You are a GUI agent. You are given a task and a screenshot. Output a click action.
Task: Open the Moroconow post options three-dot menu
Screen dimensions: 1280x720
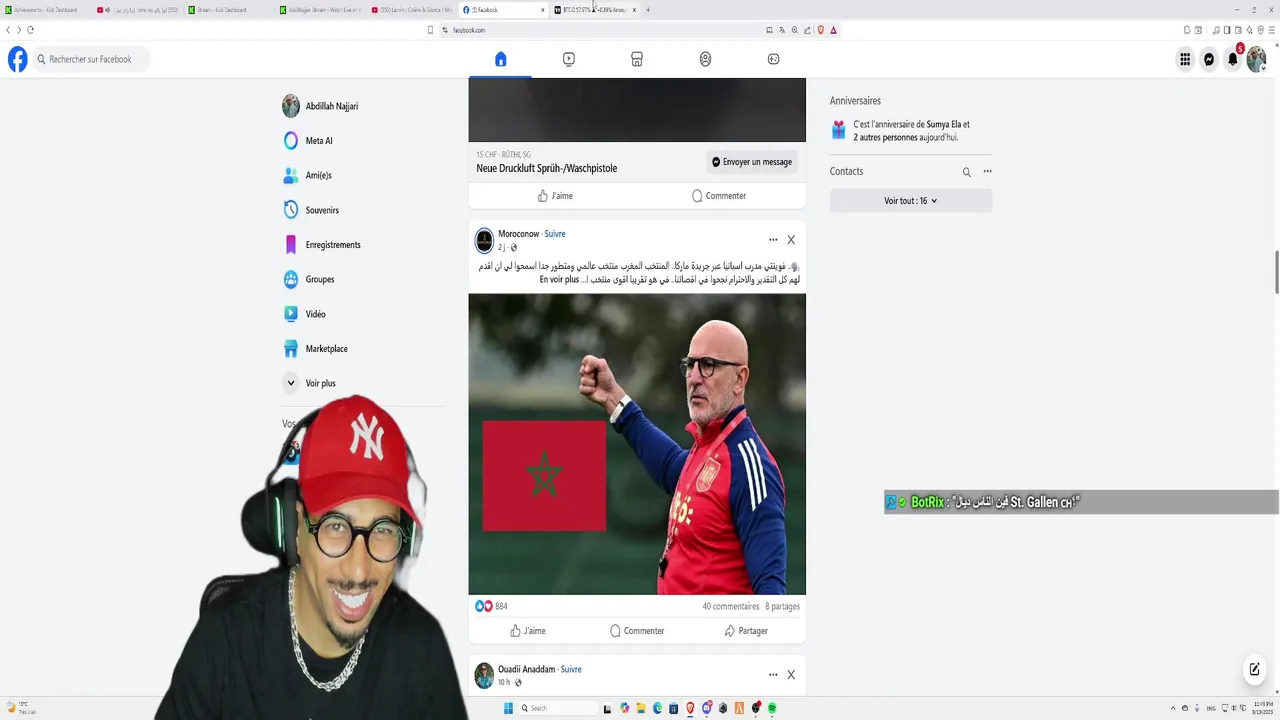[x=773, y=240]
